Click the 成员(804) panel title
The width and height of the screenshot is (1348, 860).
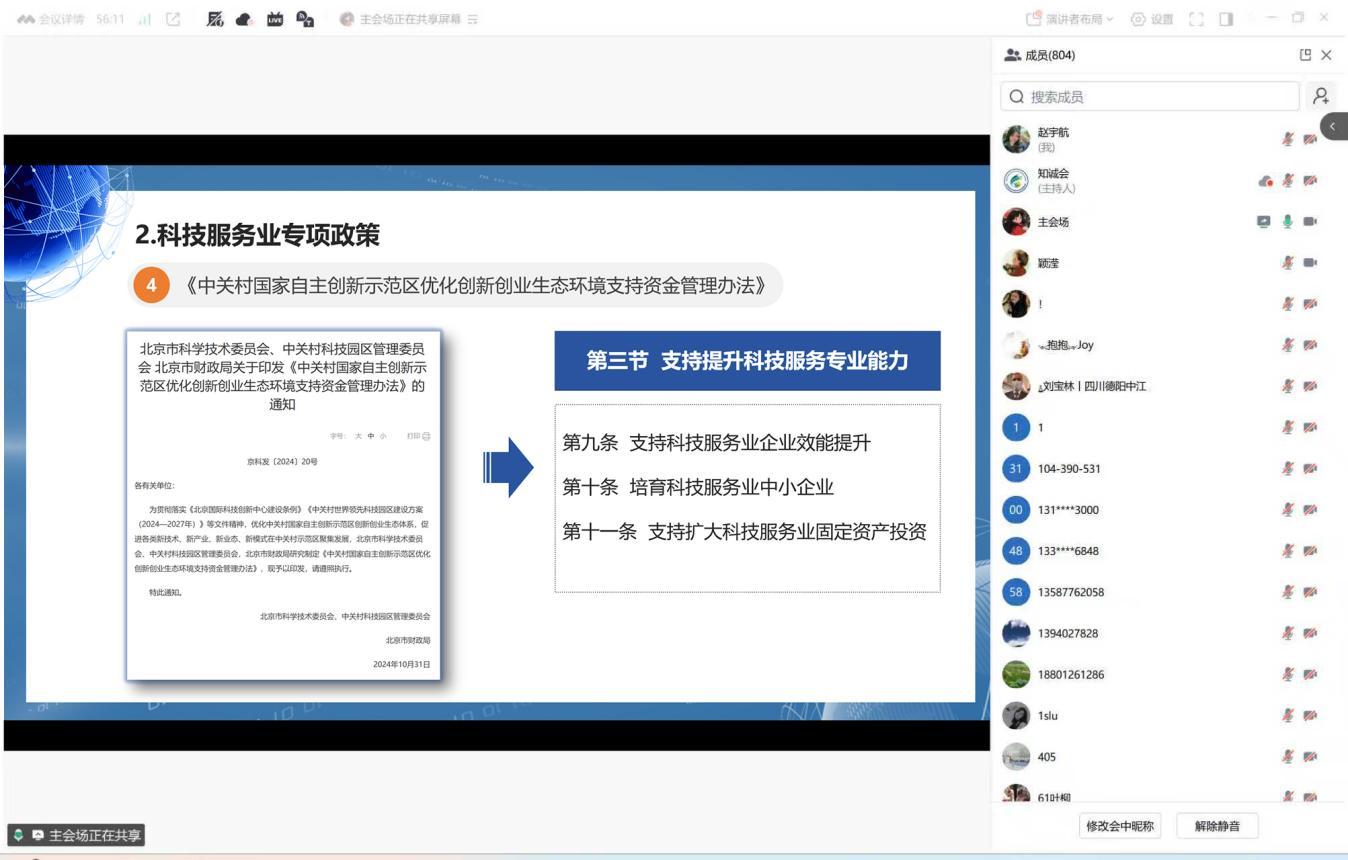pyautogui.click(x=1049, y=55)
